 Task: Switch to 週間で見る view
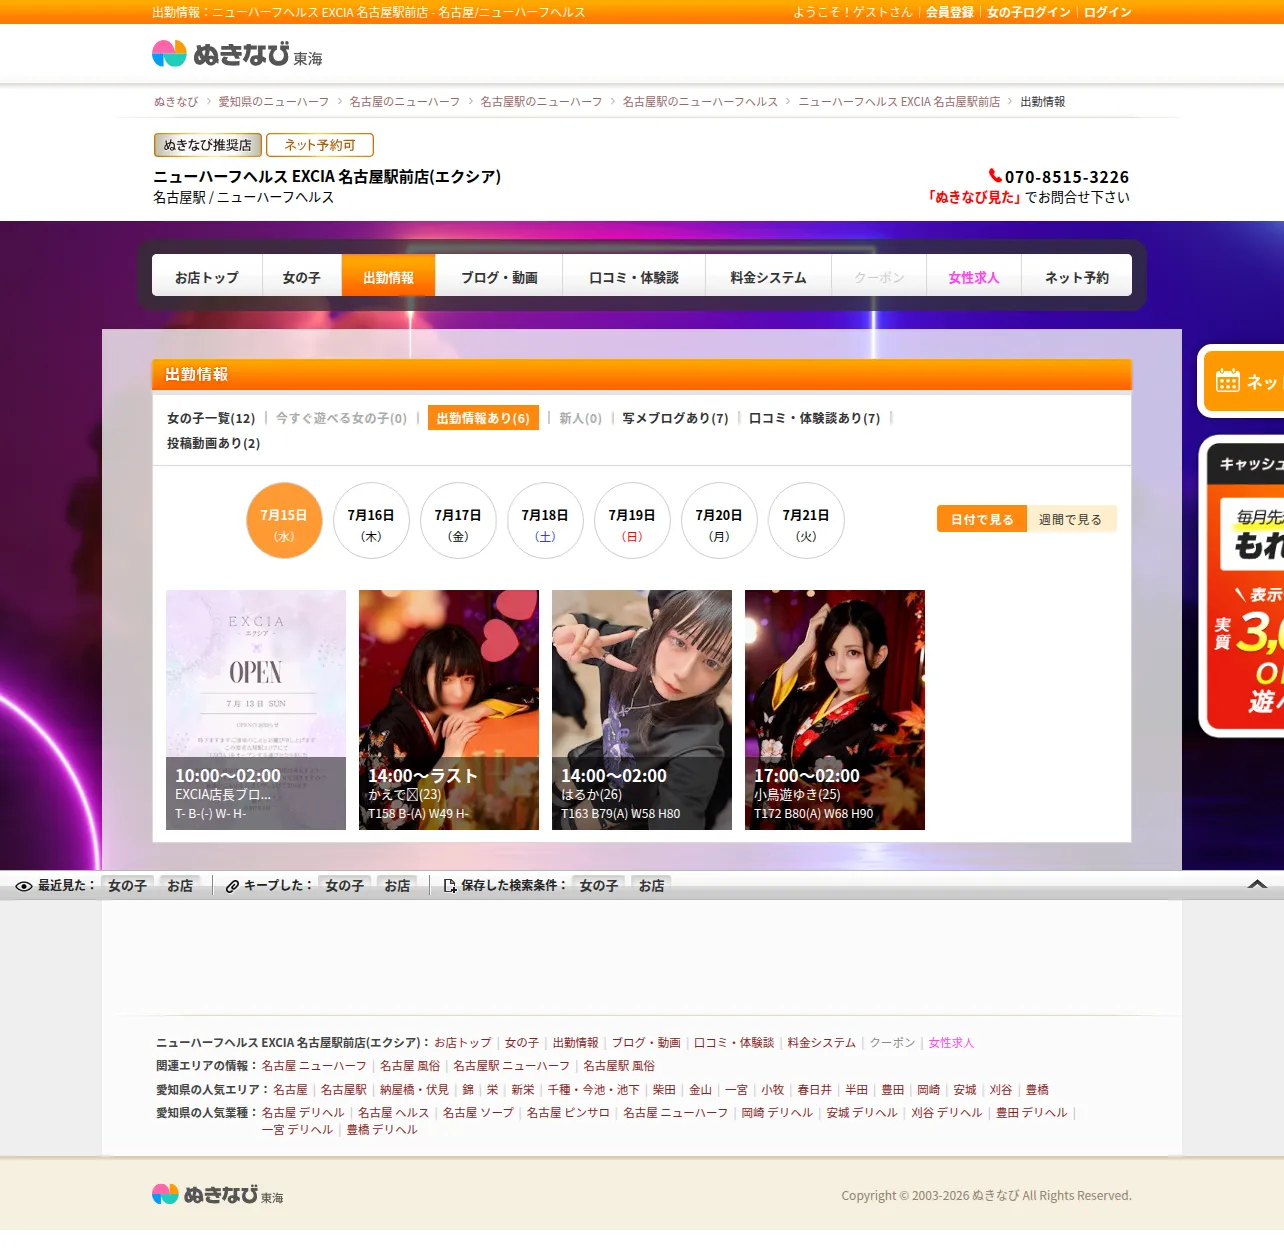point(1071,519)
